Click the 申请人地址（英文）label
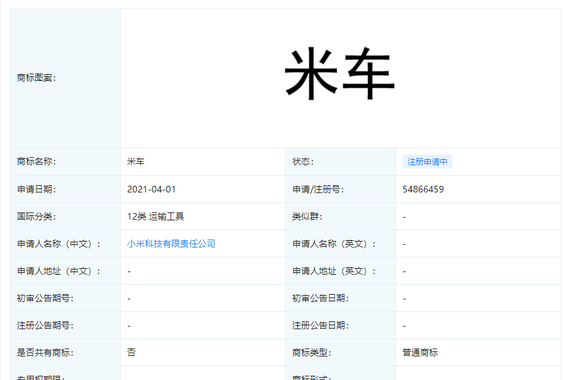570x380 pixels. pyautogui.click(x=334, y=271)
